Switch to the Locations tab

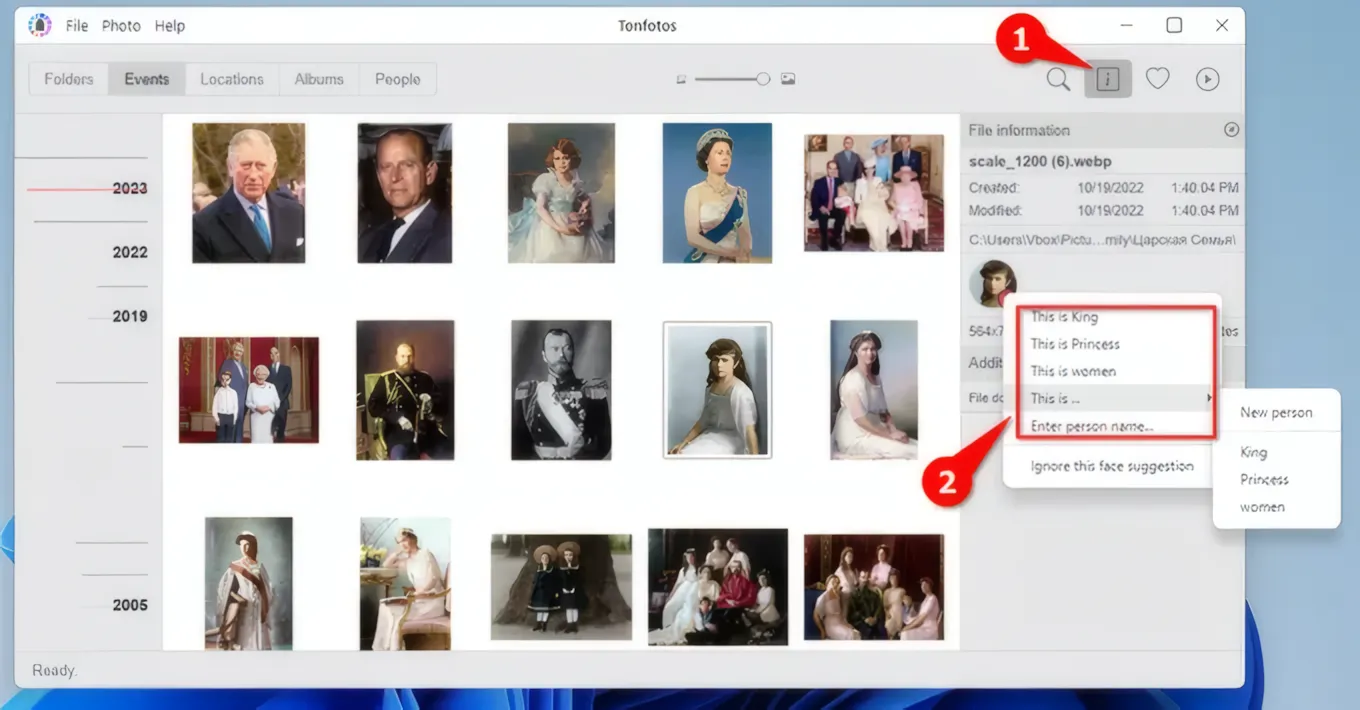(231, 78)
